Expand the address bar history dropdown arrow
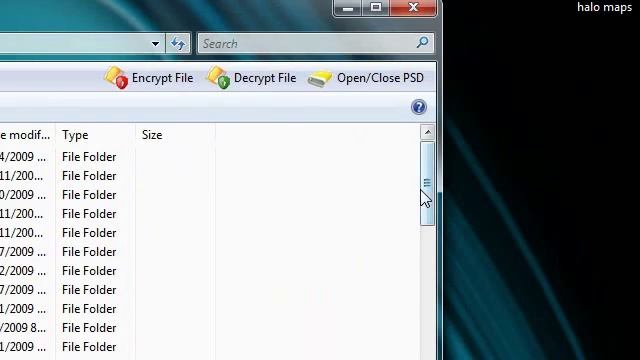640x360 pixels. (x=155, y=44)
